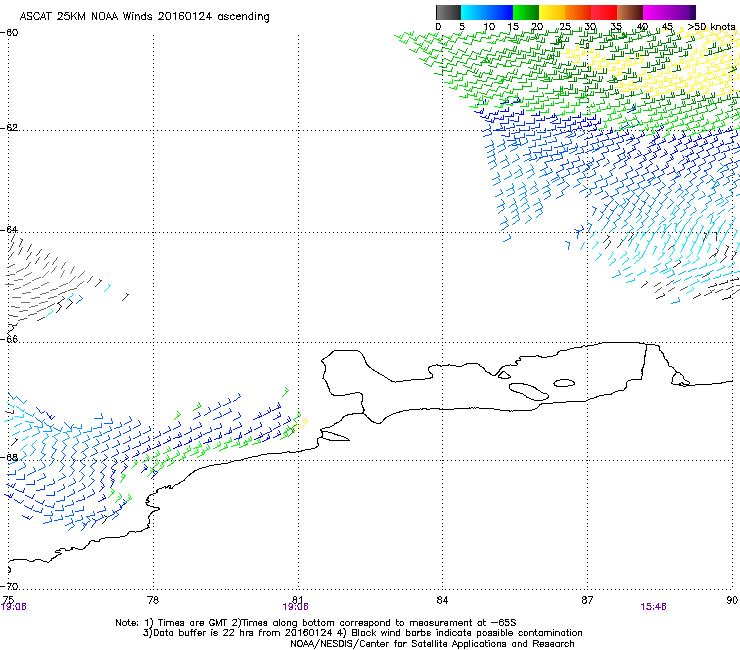Click the purple '19:06' time below longitude 81
740x650 pixels.
[295, 607]
